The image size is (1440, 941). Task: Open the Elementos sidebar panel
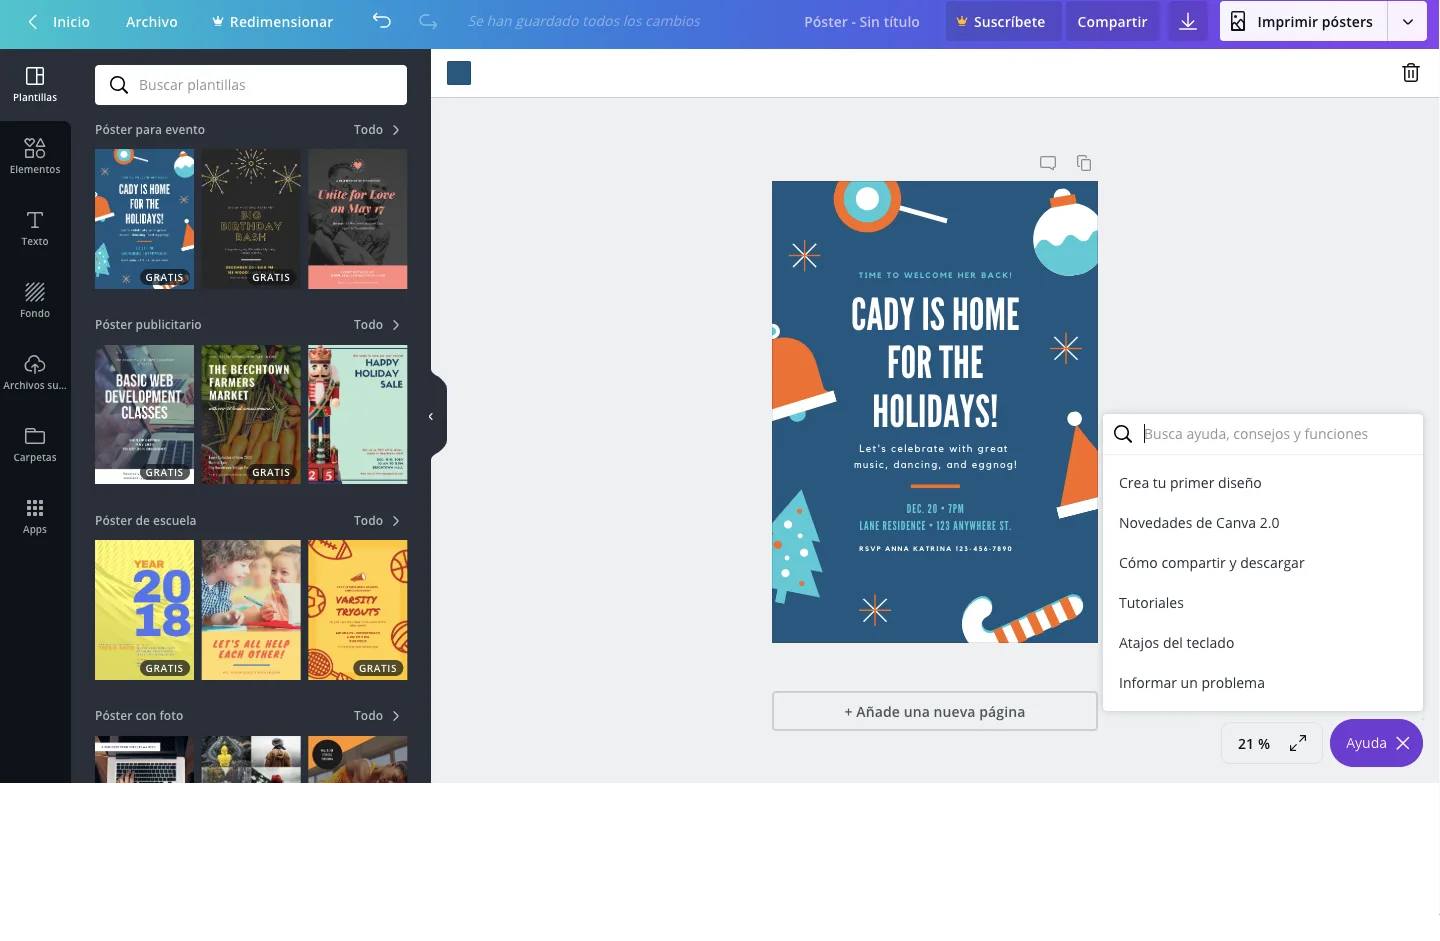(x=35, y=157)
